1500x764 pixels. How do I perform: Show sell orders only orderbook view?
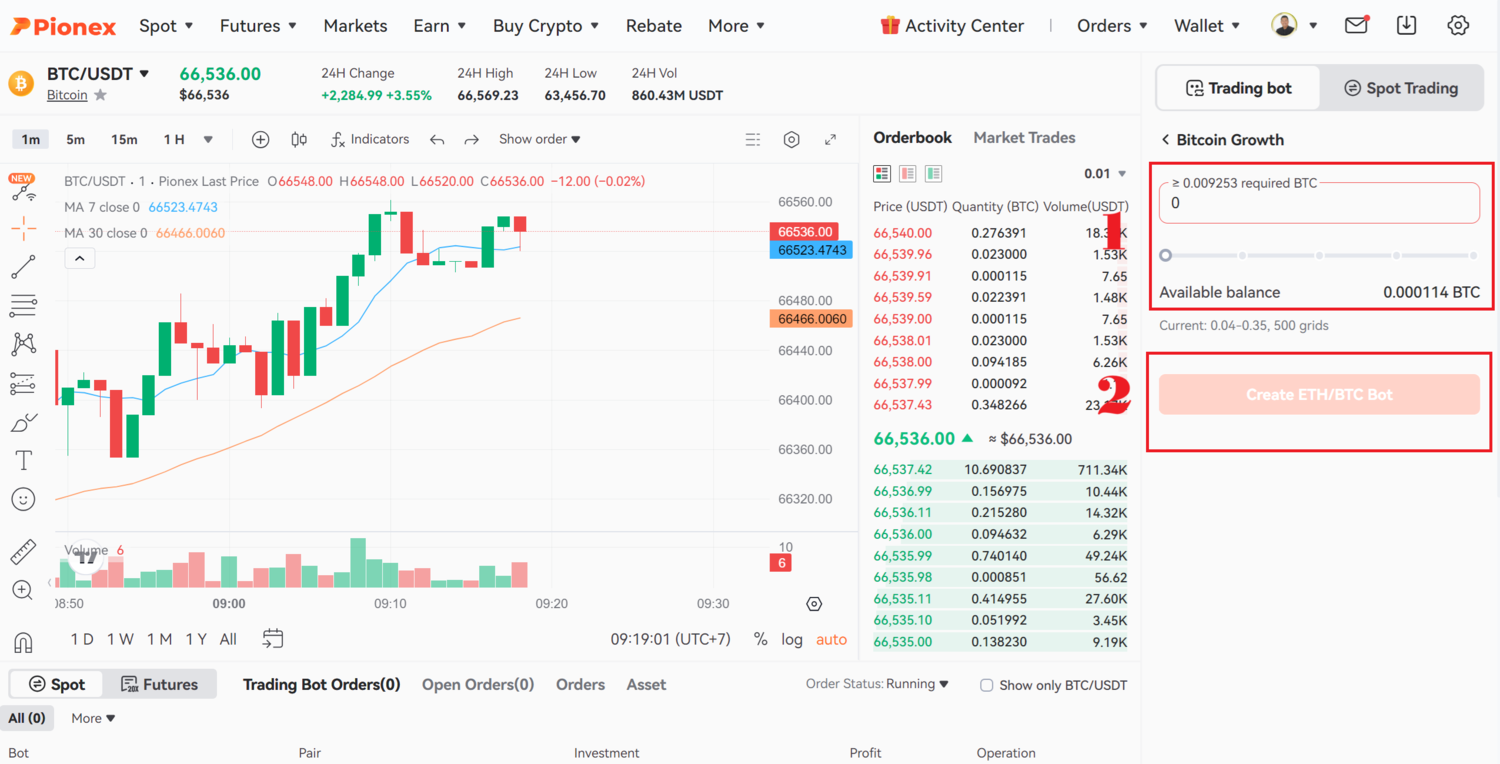click(908, 174)
